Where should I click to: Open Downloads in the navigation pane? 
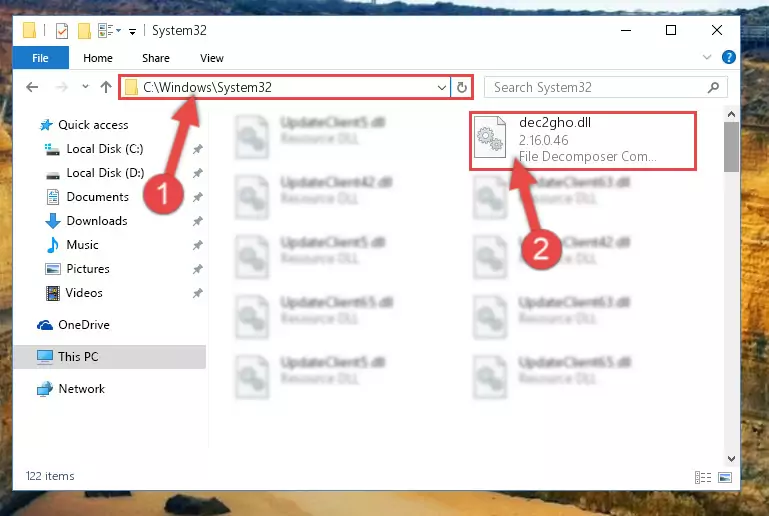pos(97,221)
